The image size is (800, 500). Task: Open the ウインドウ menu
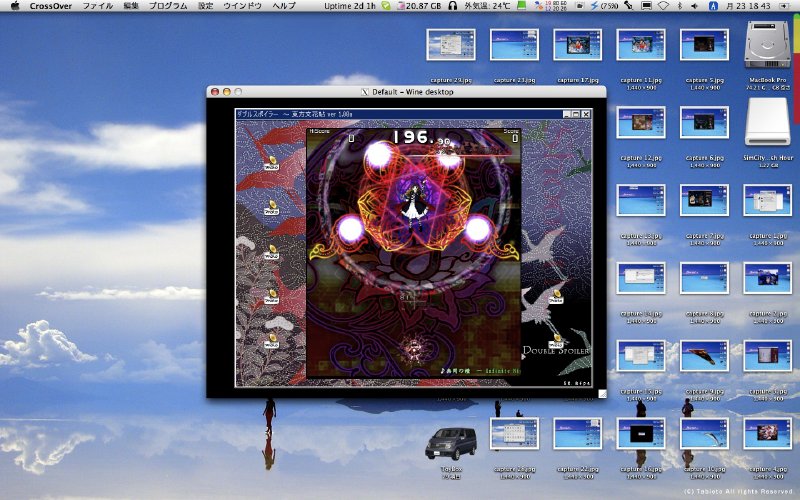click(242, 6)
